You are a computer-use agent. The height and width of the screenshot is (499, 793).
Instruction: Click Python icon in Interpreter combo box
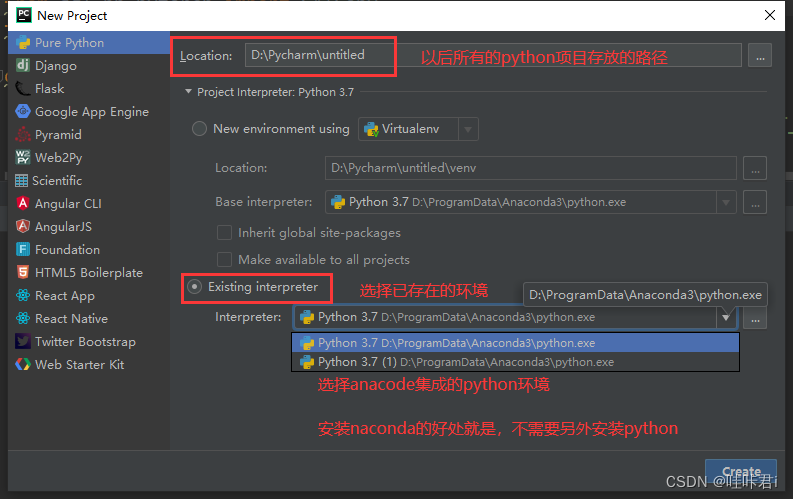[307, 317]
